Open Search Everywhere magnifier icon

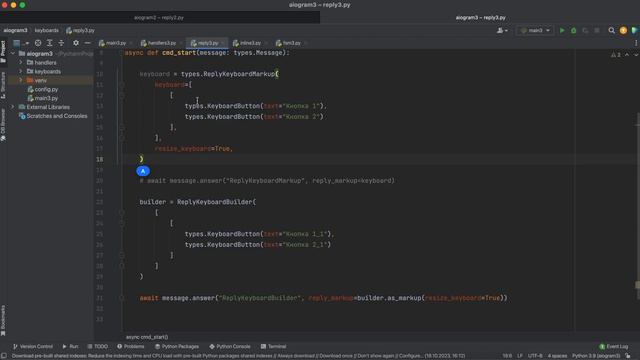pos(611,30)
